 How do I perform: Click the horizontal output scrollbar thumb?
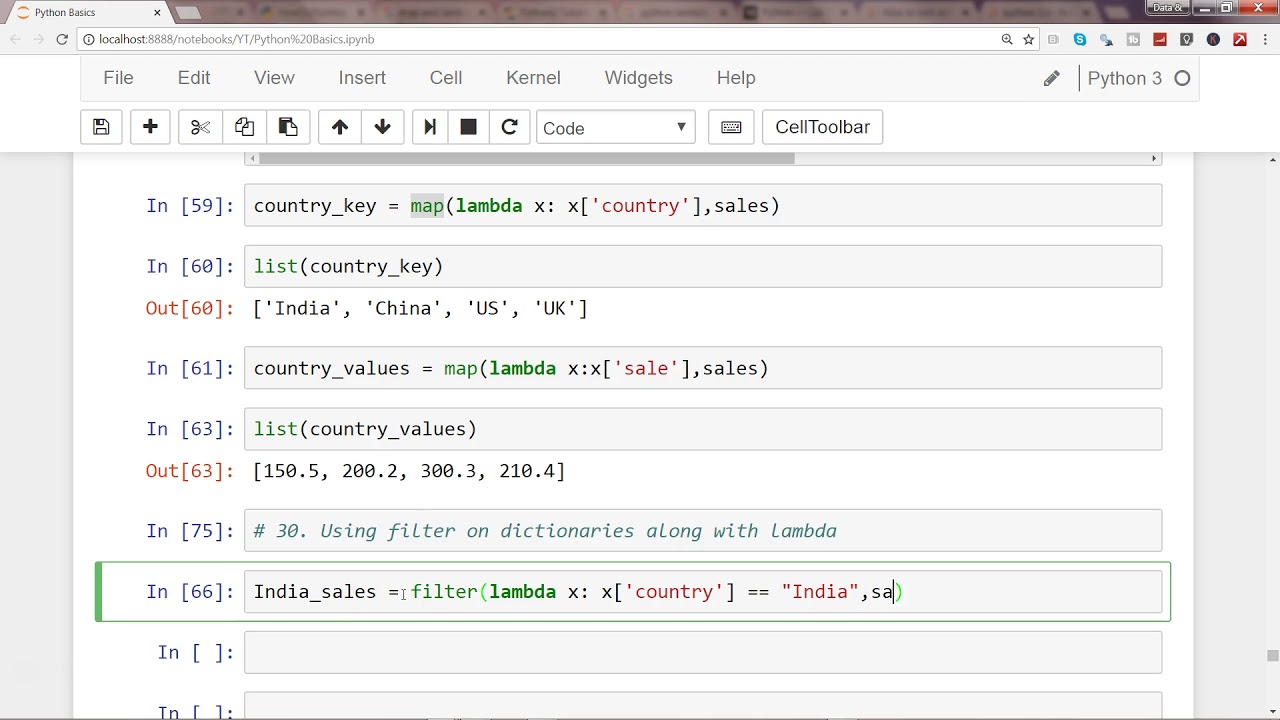click(x=527, y=158)
